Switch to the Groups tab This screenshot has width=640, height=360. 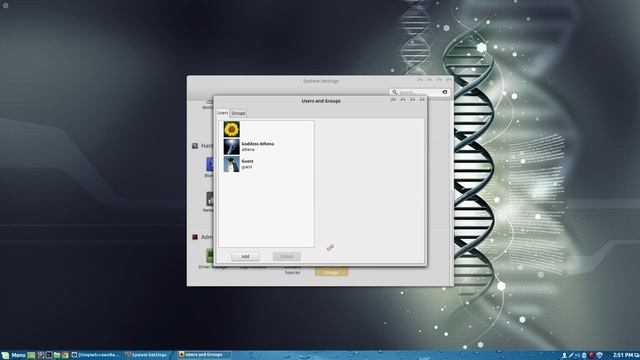(238, 113)
